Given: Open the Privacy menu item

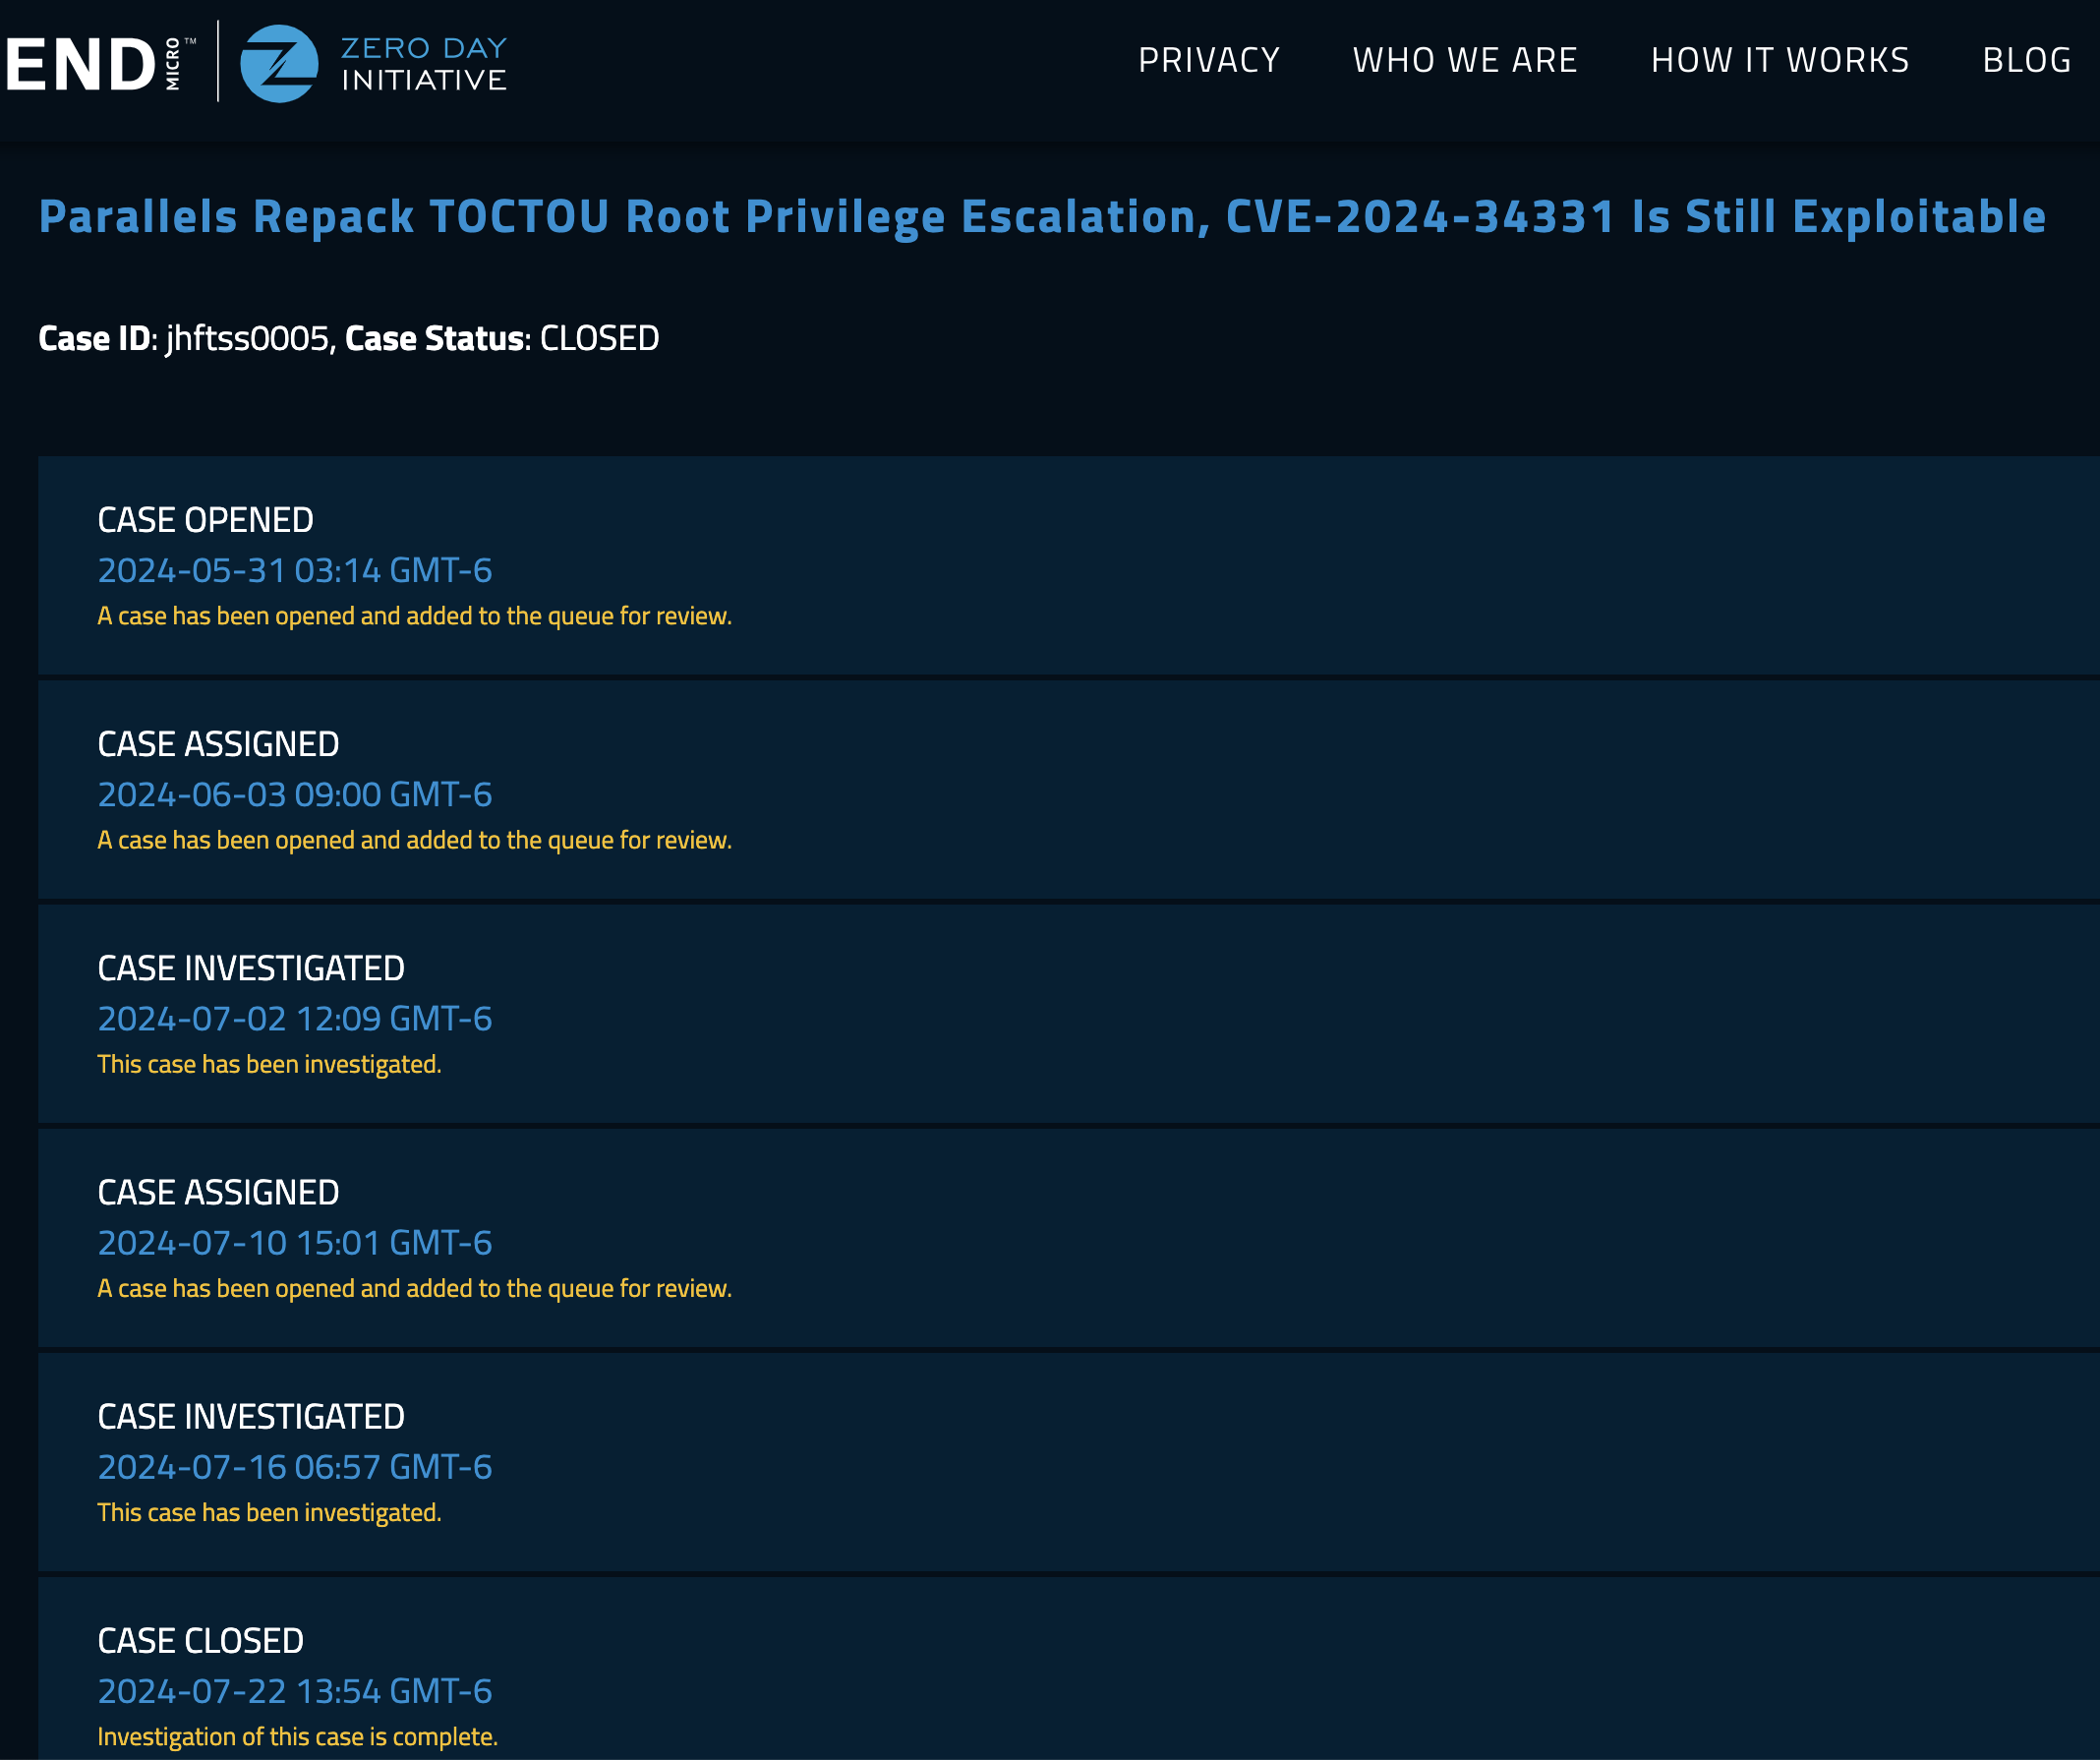Looking at the screenshot, I should [x=1209, y=60].
